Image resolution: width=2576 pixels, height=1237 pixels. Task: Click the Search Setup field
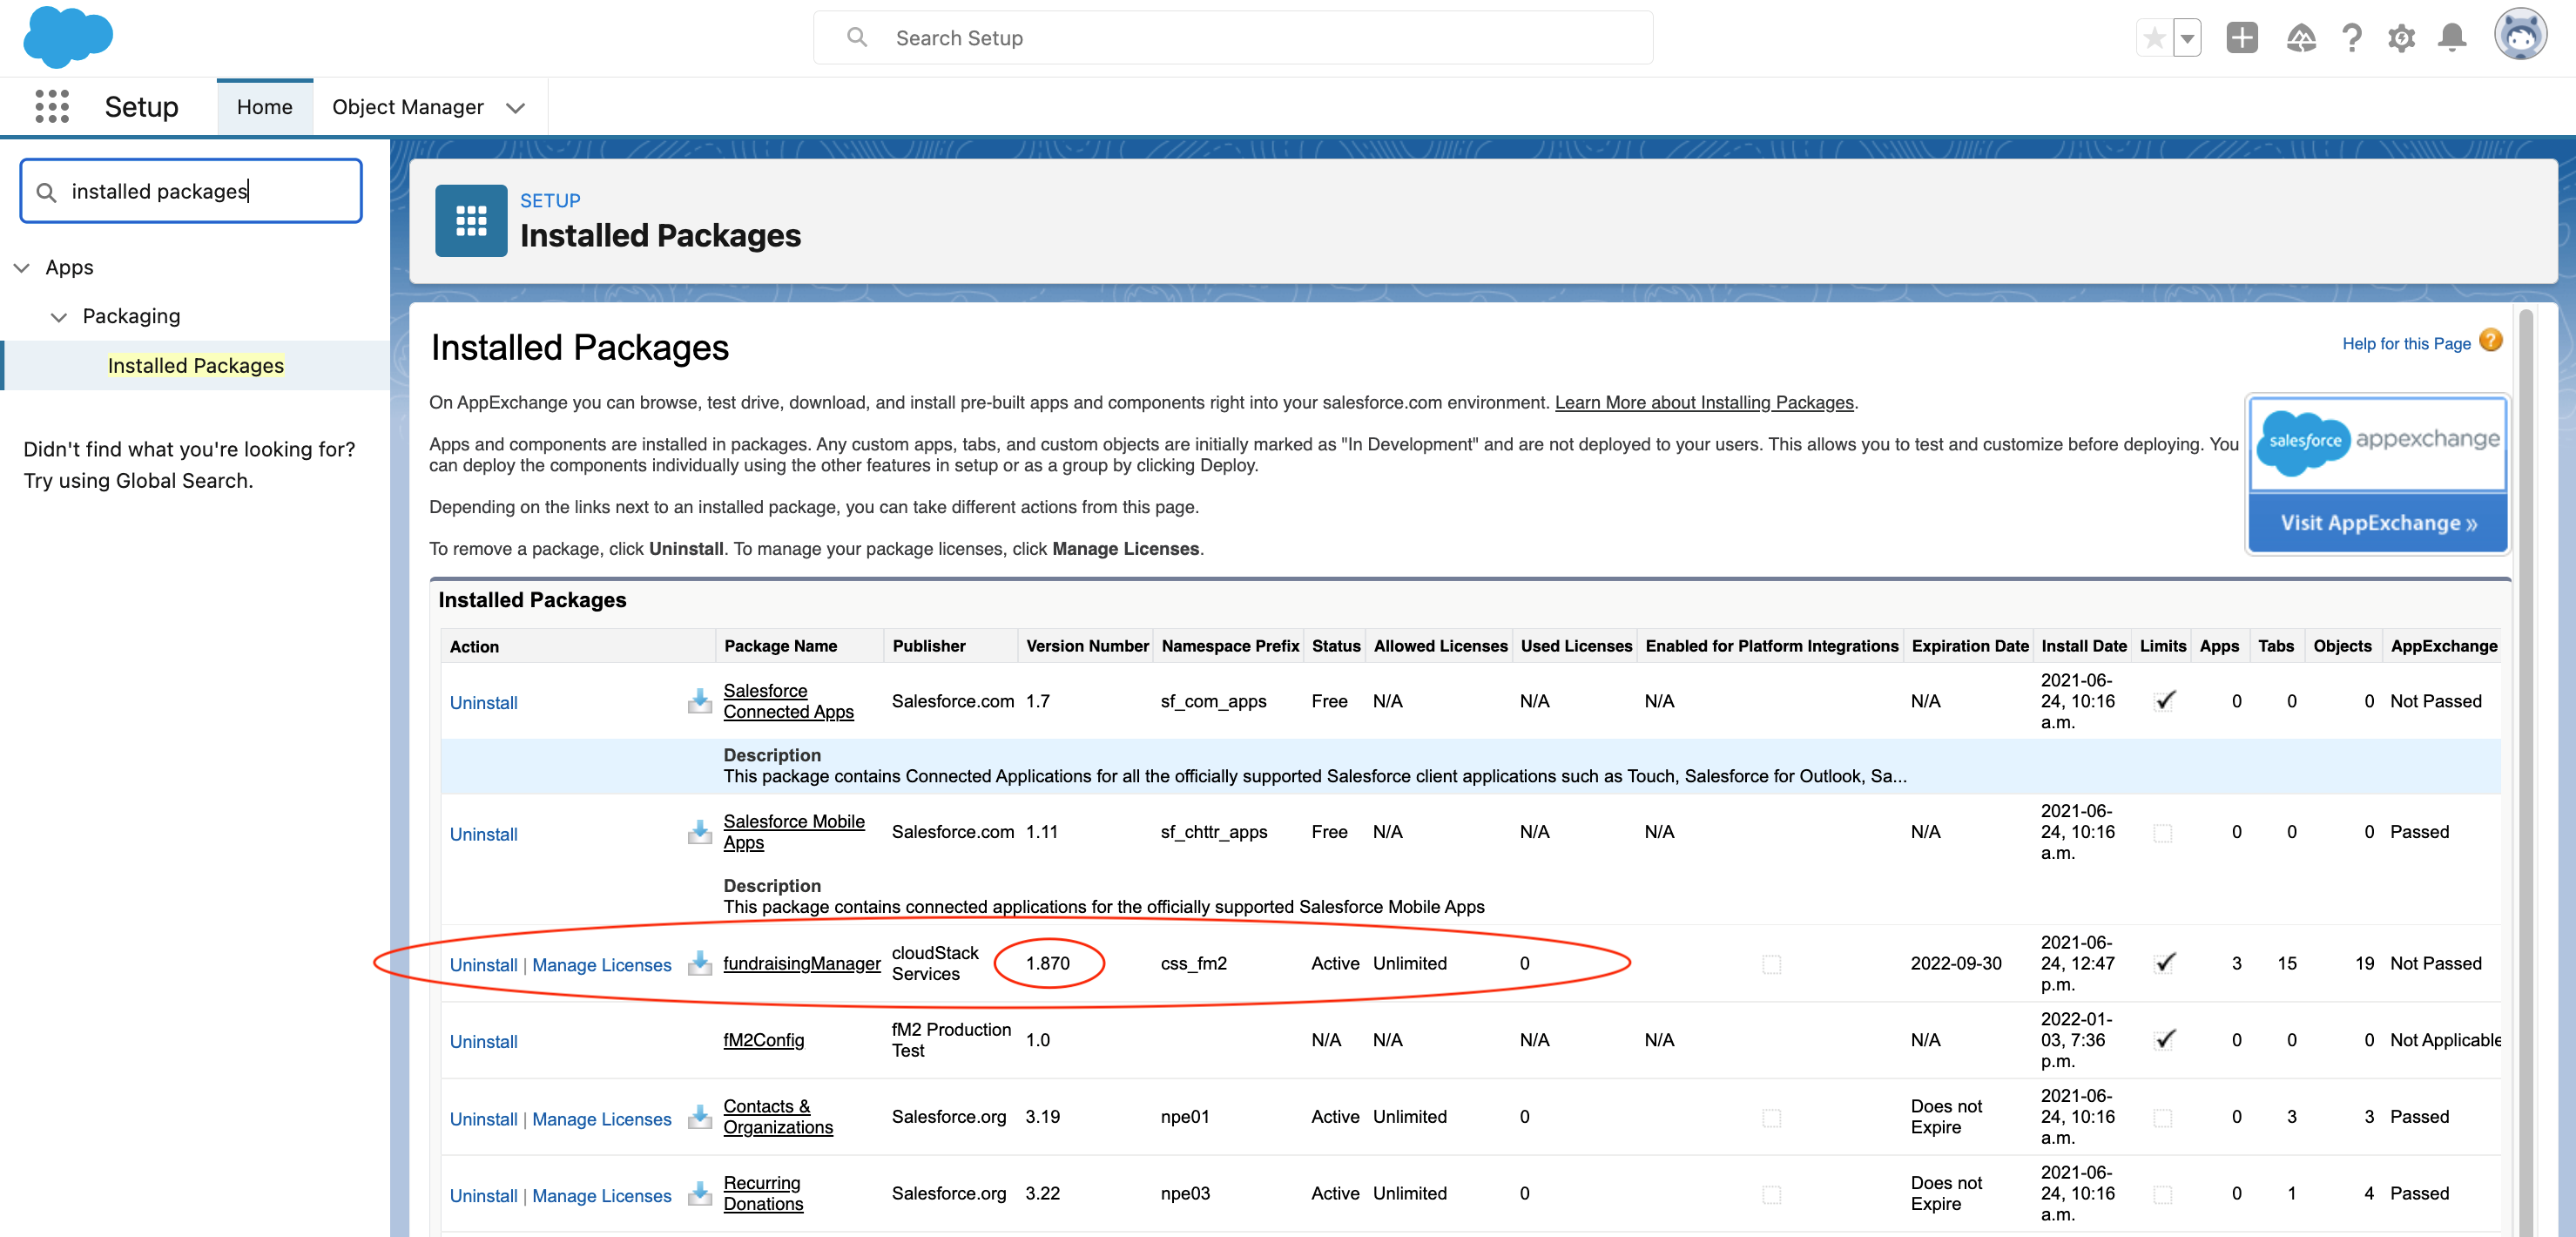1232,38
